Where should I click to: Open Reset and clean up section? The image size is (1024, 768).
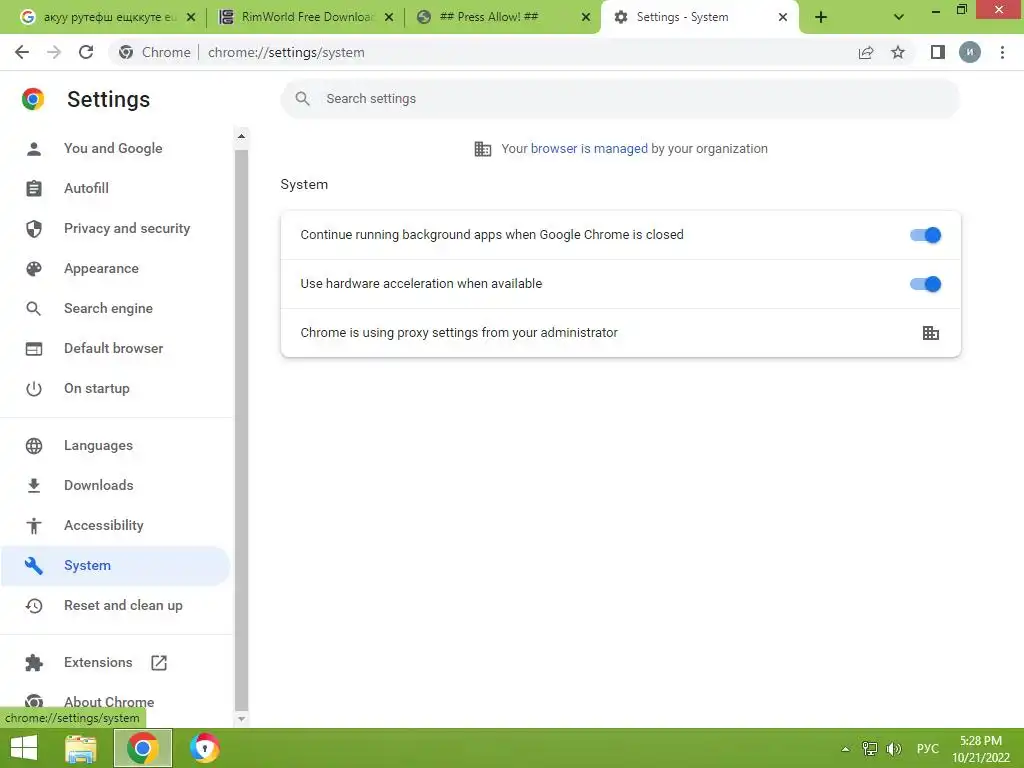coord(123,605)
